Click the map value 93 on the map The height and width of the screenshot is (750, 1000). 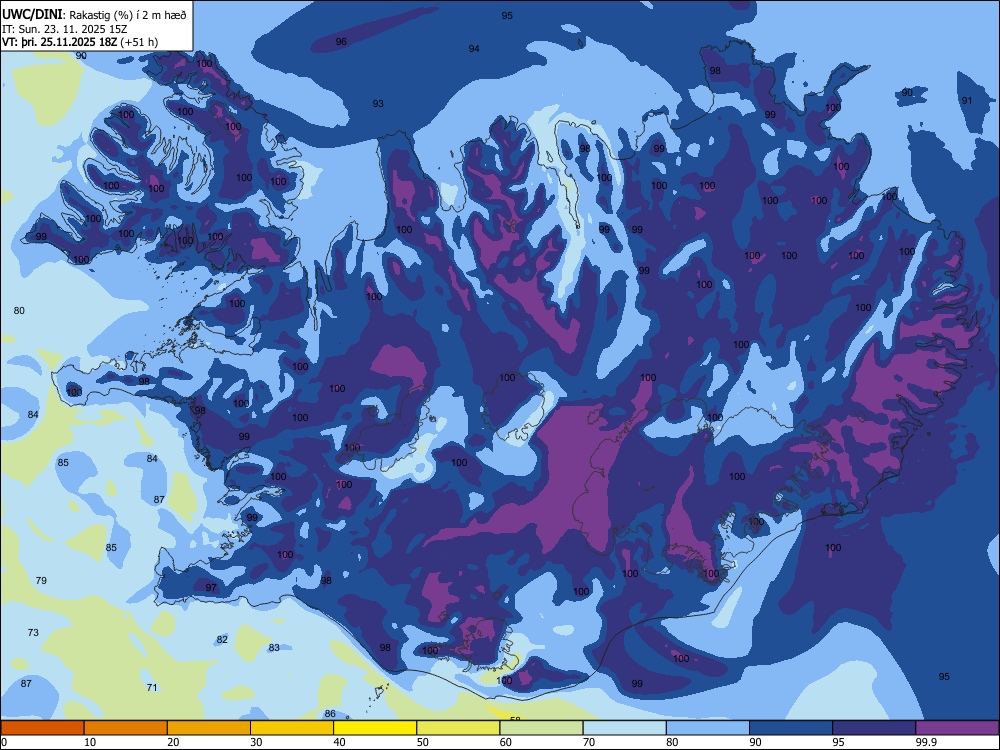point(378,103)
